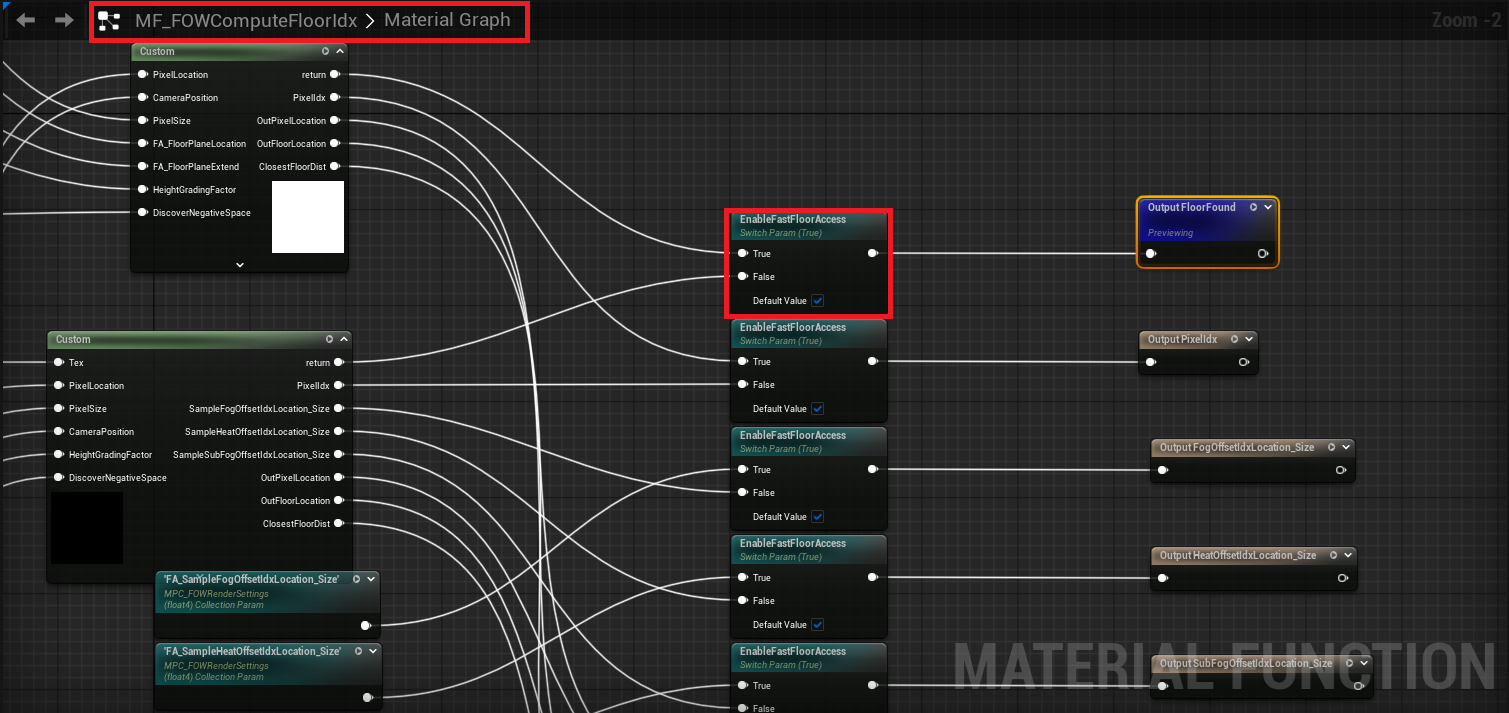Untick Default Value on switch feeding Output FloorFound
1509x713 pixels.
click(818, 301)
